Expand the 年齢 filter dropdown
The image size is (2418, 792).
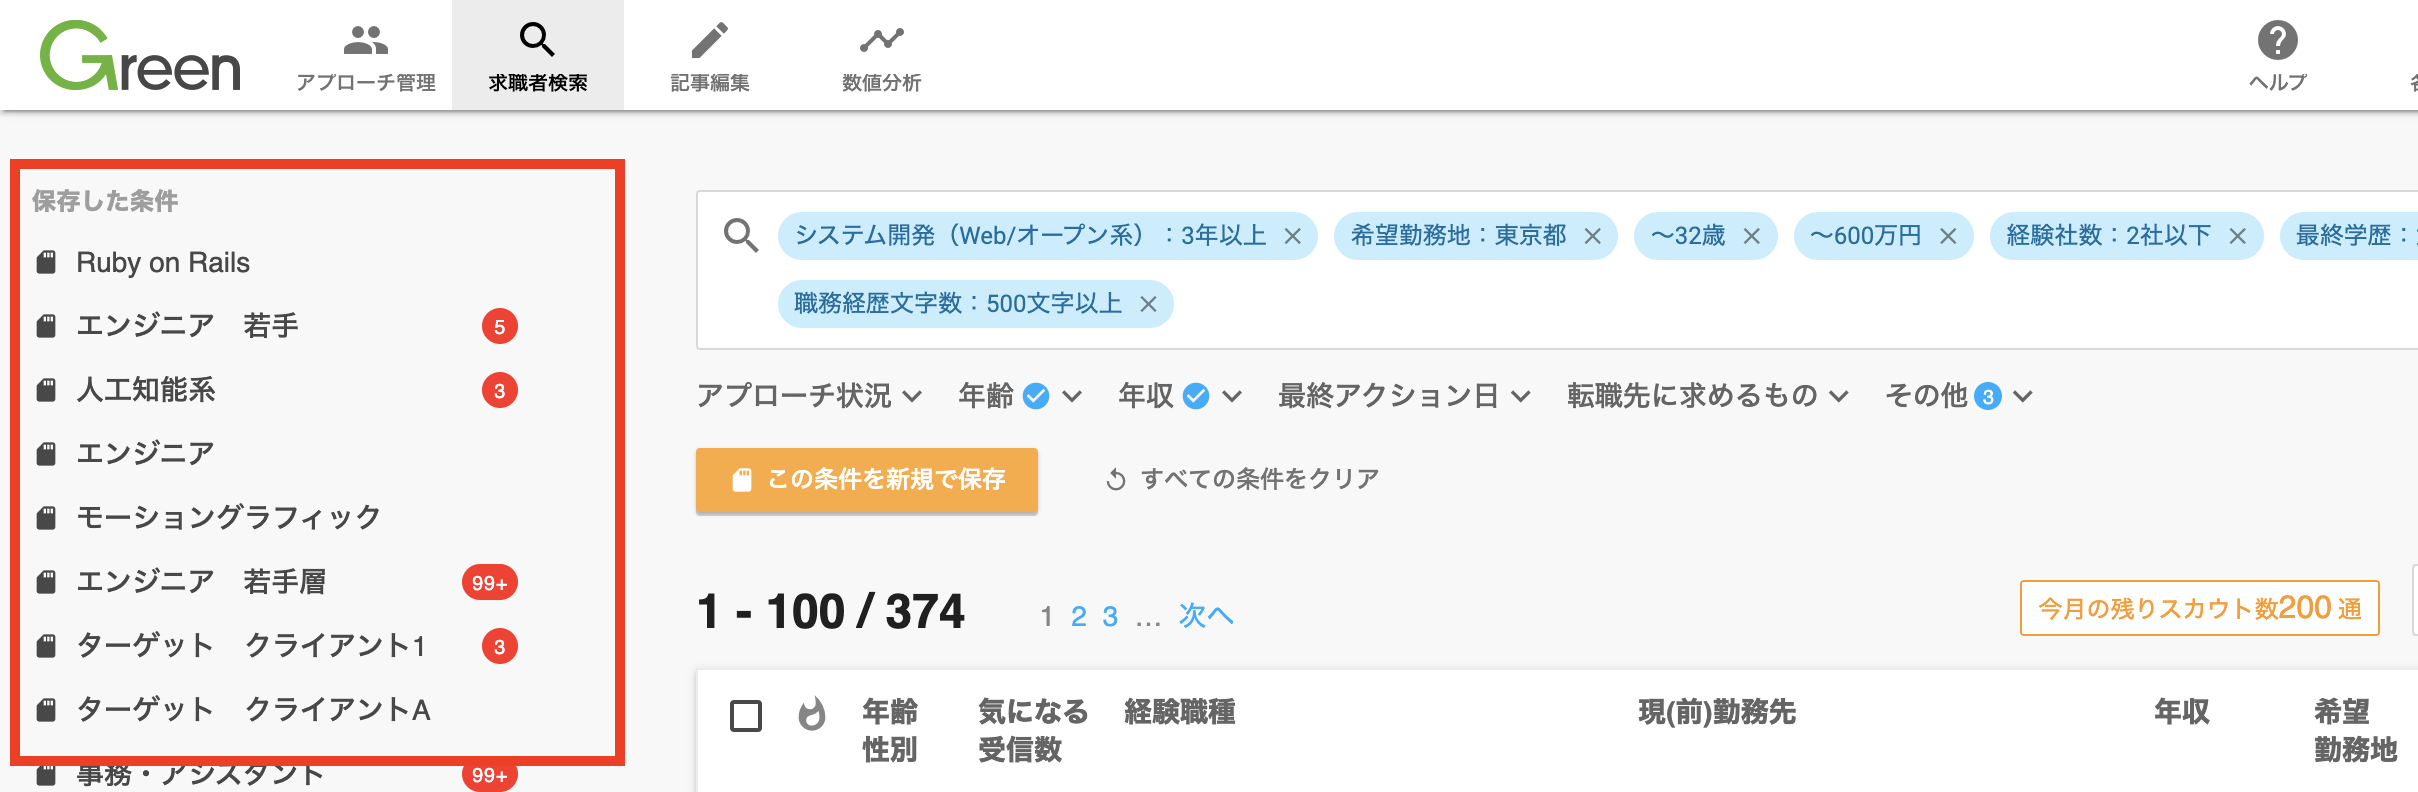click(1021, 396)
